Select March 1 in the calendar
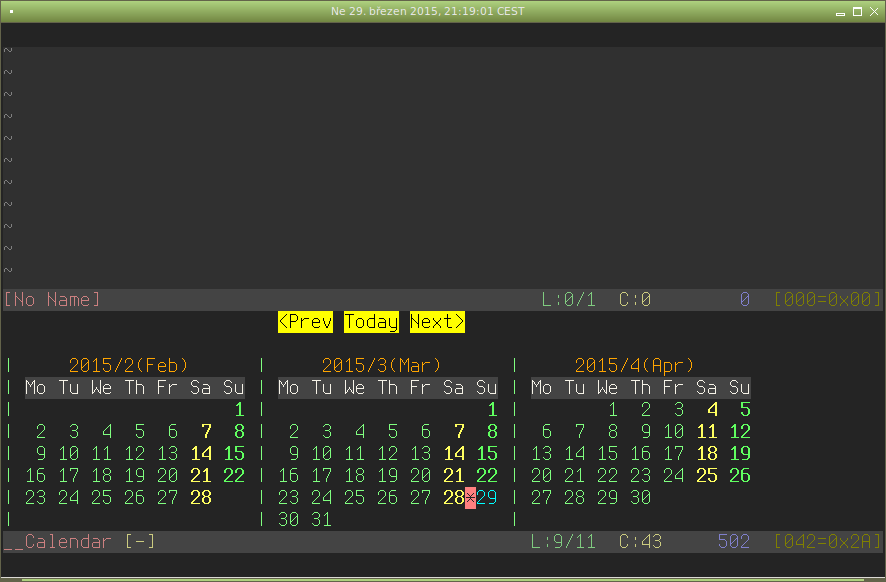Screen dimensions: 886x582 (x=492, y=410)
